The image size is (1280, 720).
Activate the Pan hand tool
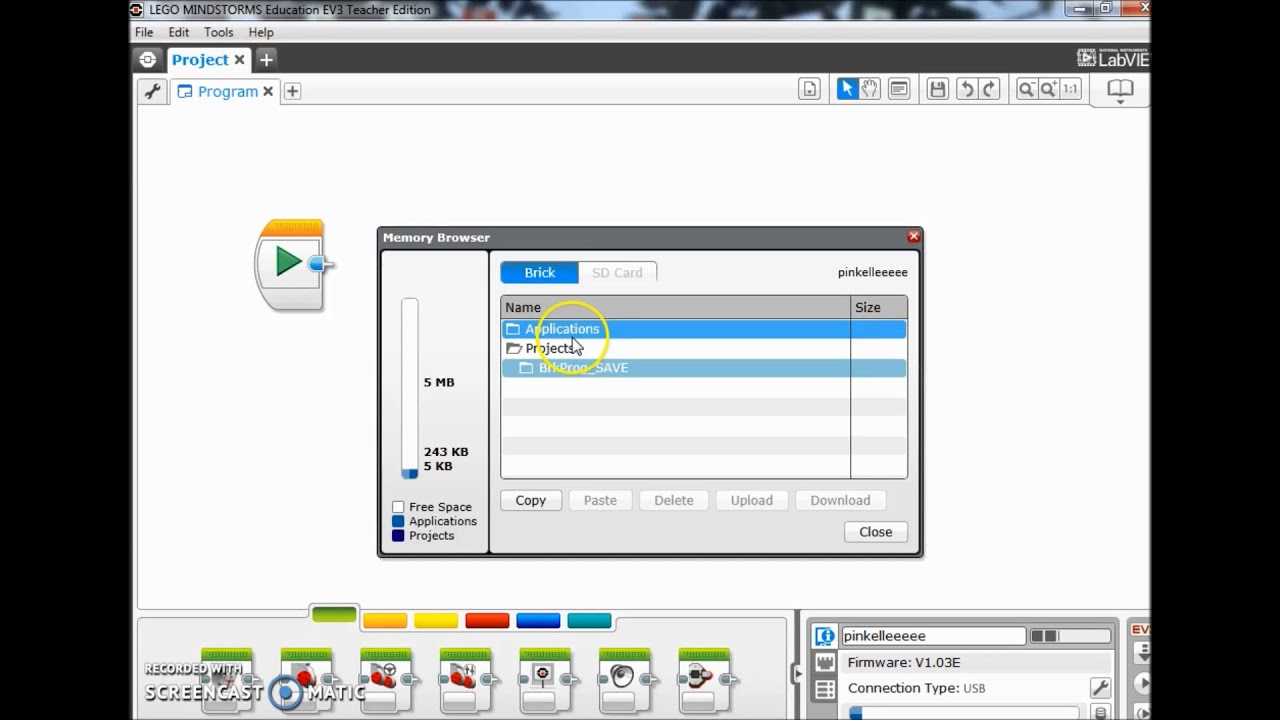(869, 89)
